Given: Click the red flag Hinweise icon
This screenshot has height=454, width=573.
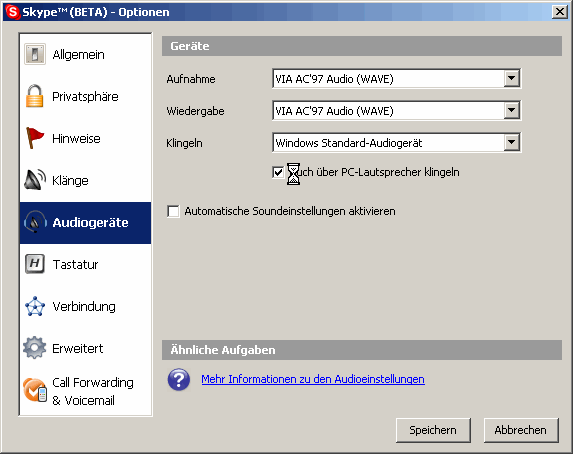Looking at the screenshot, I should coord(35,138).
